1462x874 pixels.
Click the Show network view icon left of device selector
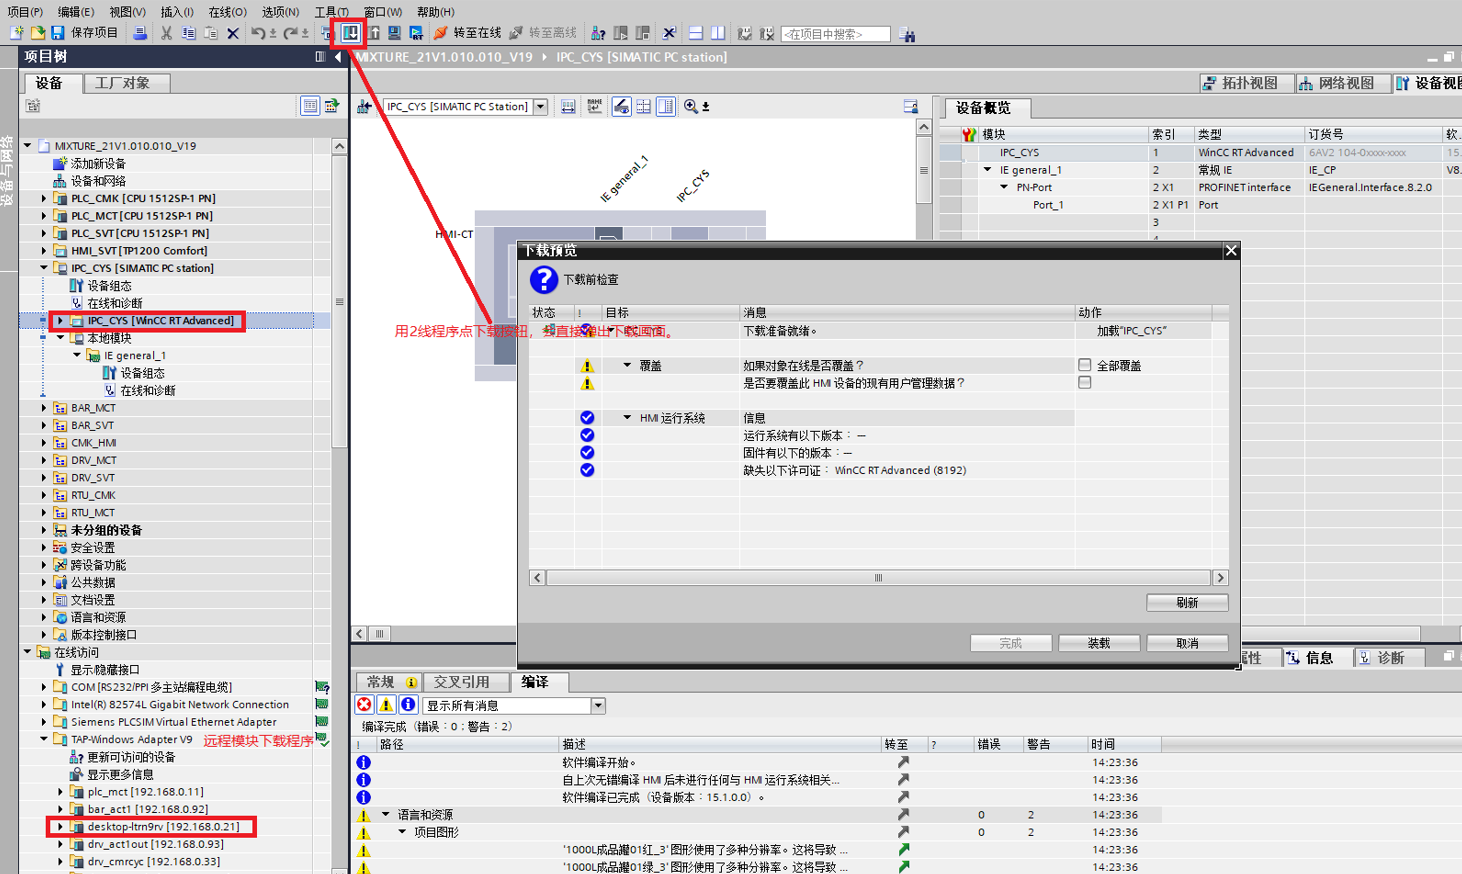[x=364, y=106]
